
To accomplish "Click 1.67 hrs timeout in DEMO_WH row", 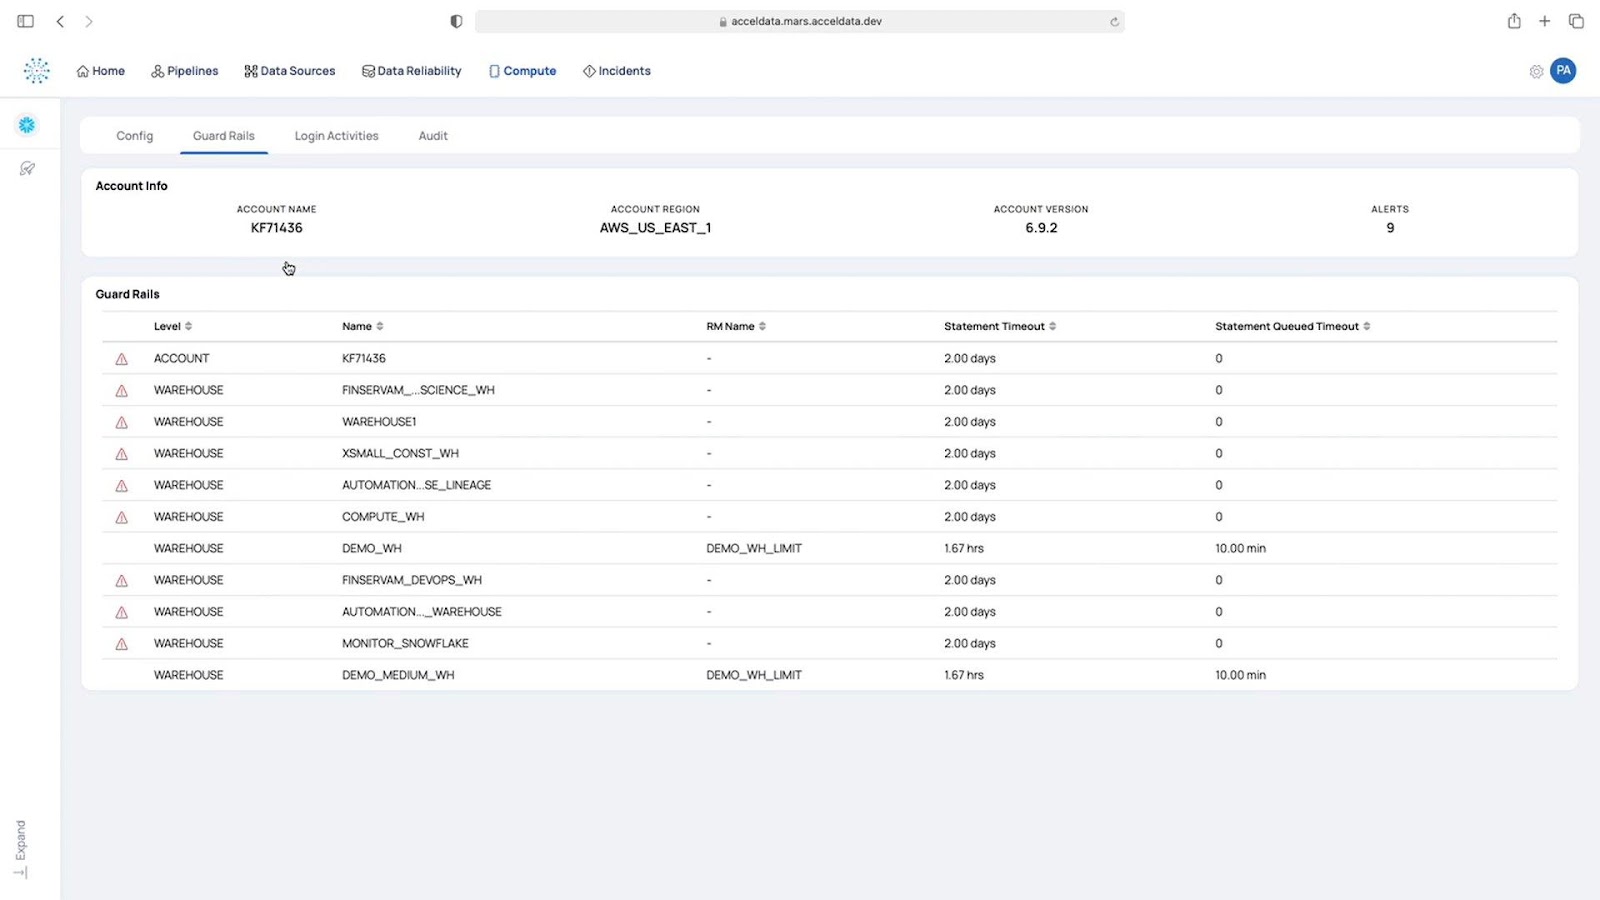I will pos(964,549).
